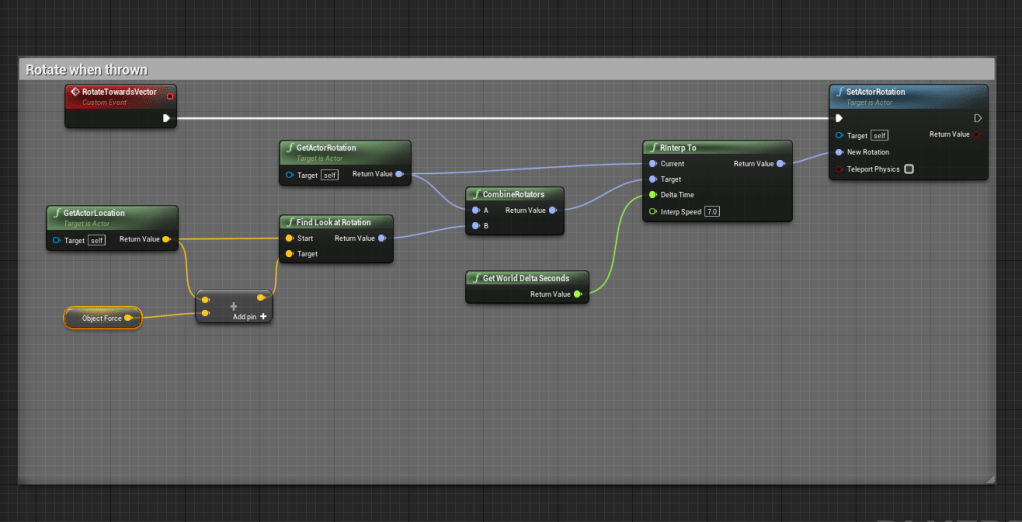This screenshot has width=1022, height=522.
Task: Click the red delegate pin on RotateTowardsVector
Action: coord(170,96)
